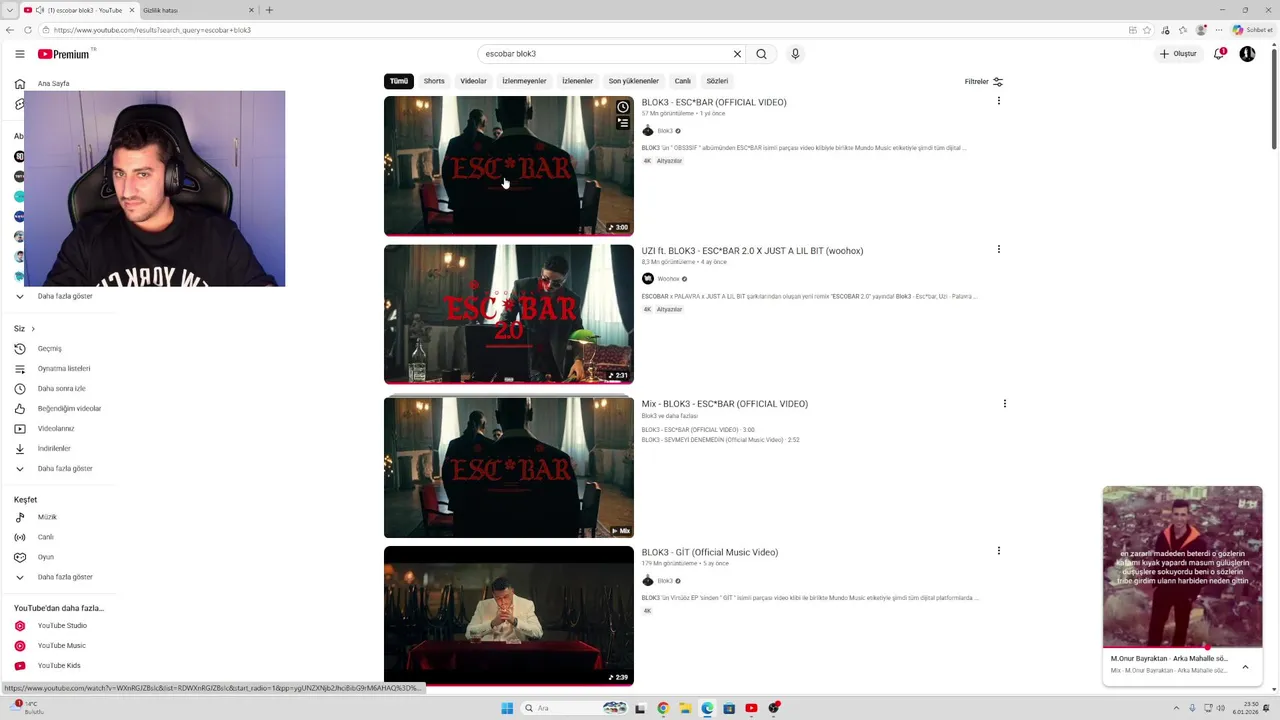Image resolution: width=1280 pixels, height=720 pixels.
Task: Open Canlı in Keşfet sidebar section
Action: coord(46,537)
